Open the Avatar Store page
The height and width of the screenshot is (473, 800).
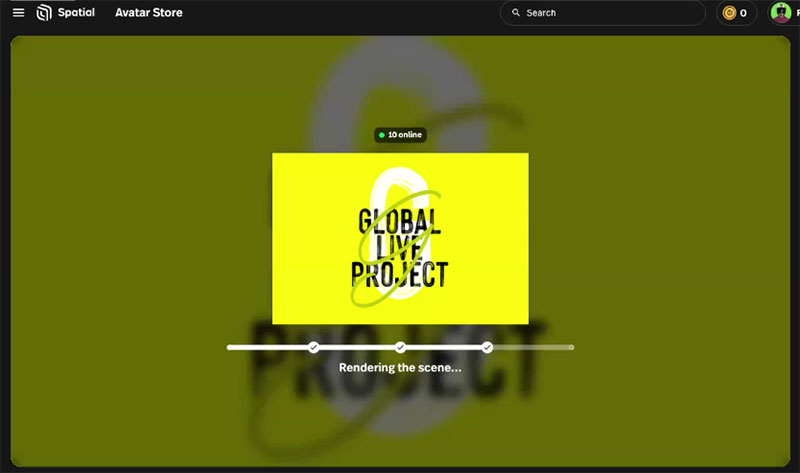148,12
